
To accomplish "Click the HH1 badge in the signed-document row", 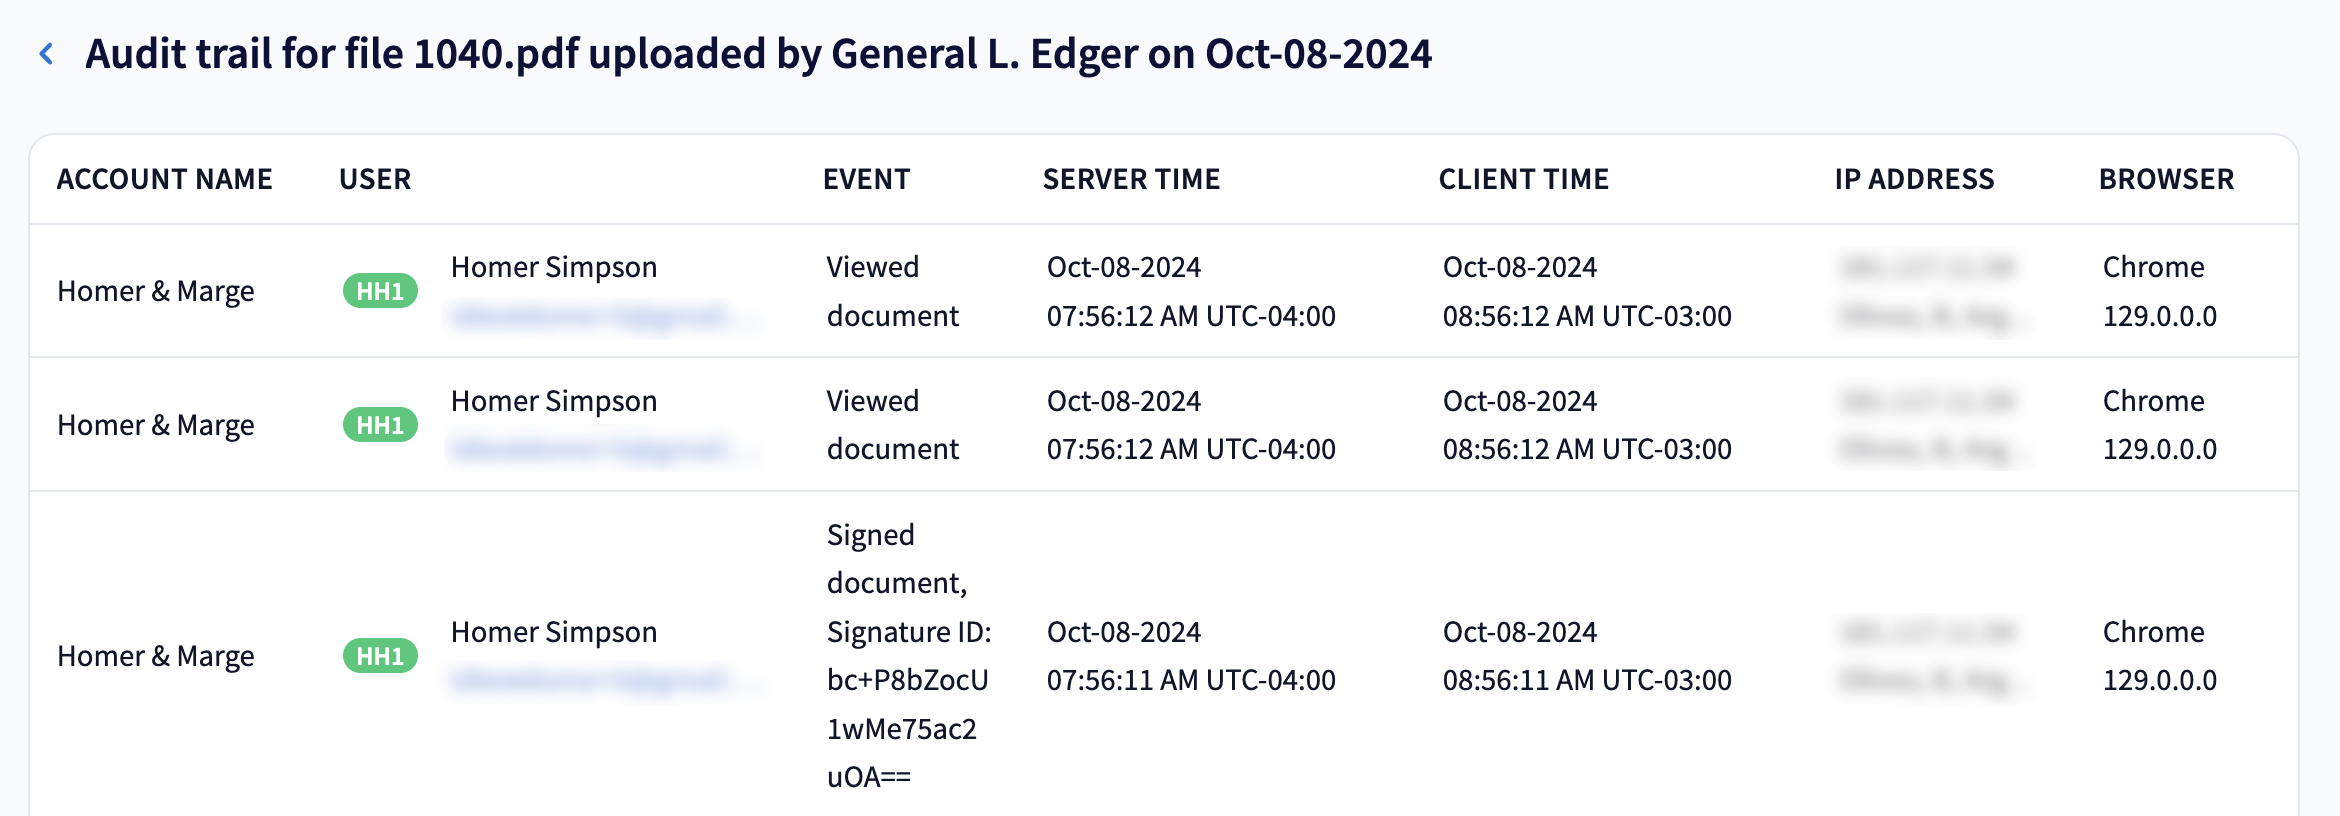I will tap(380, 656).
